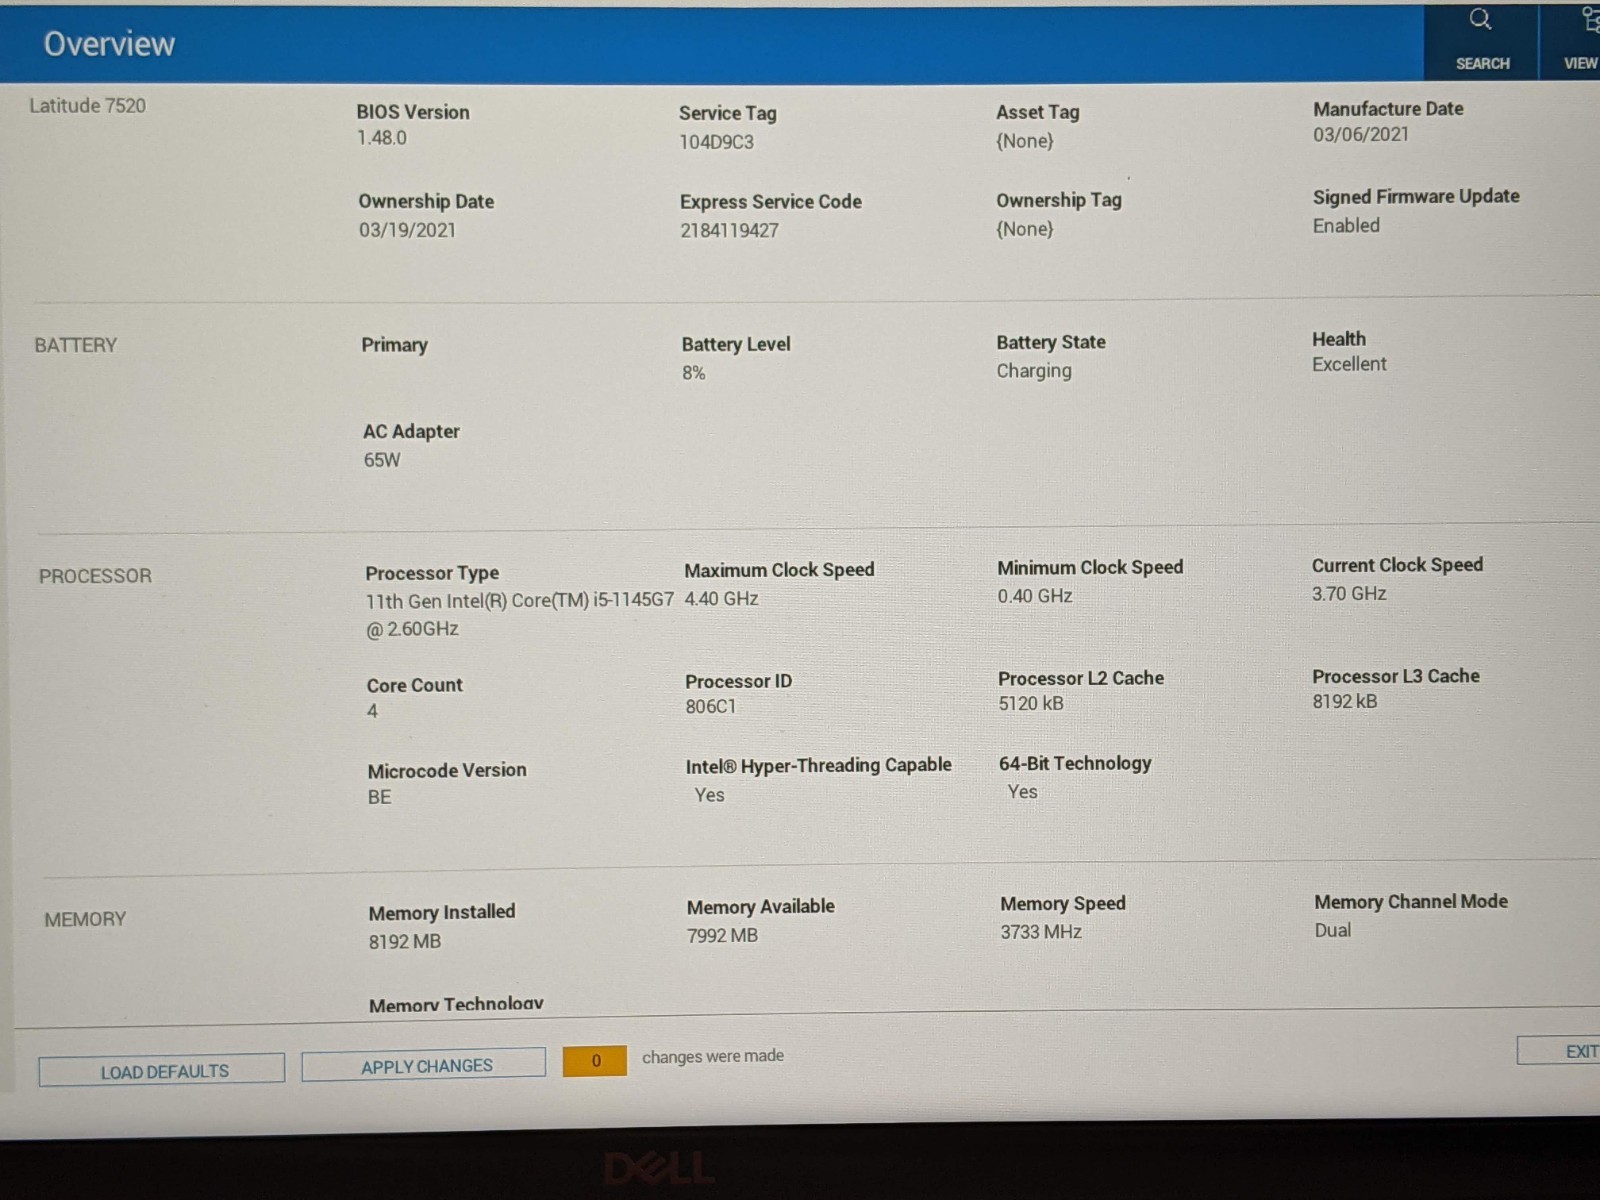The height and width of the screenshot is (1200, 1600).
Task: Select the BATTERY section heading
Action: [76, 345]
